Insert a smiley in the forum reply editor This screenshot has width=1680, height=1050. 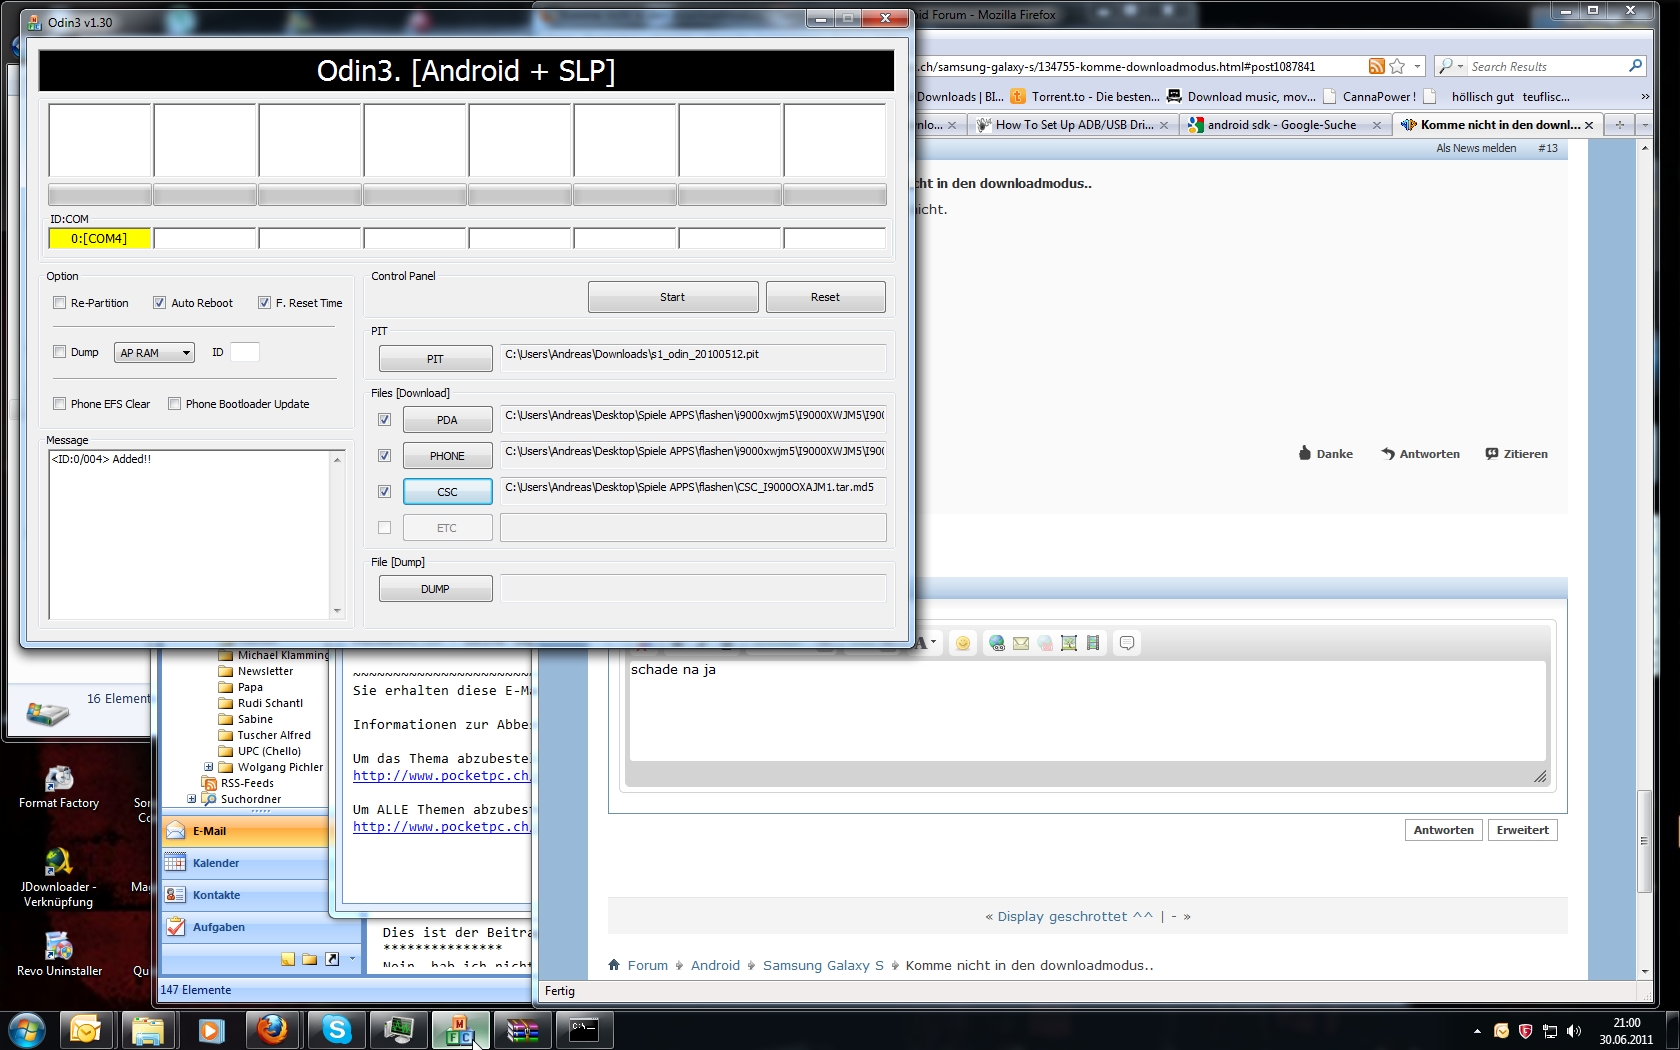962,643
